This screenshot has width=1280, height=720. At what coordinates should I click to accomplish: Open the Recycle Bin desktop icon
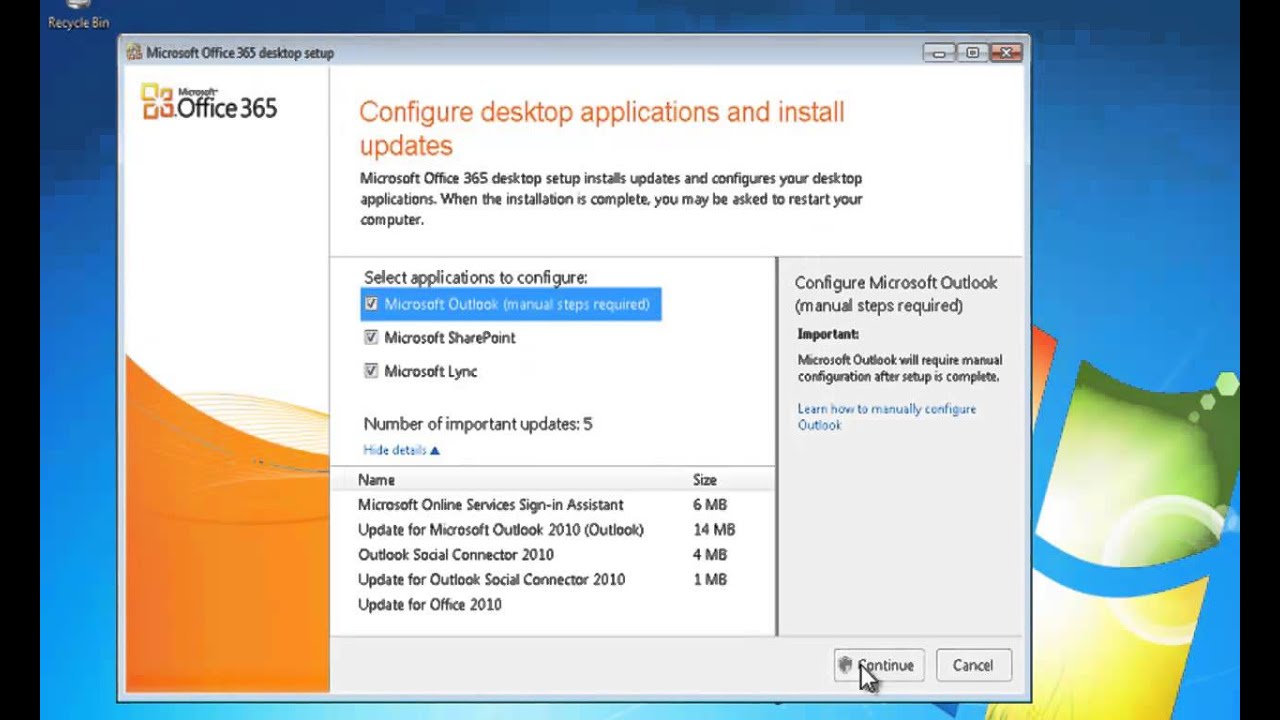point(78,15)
